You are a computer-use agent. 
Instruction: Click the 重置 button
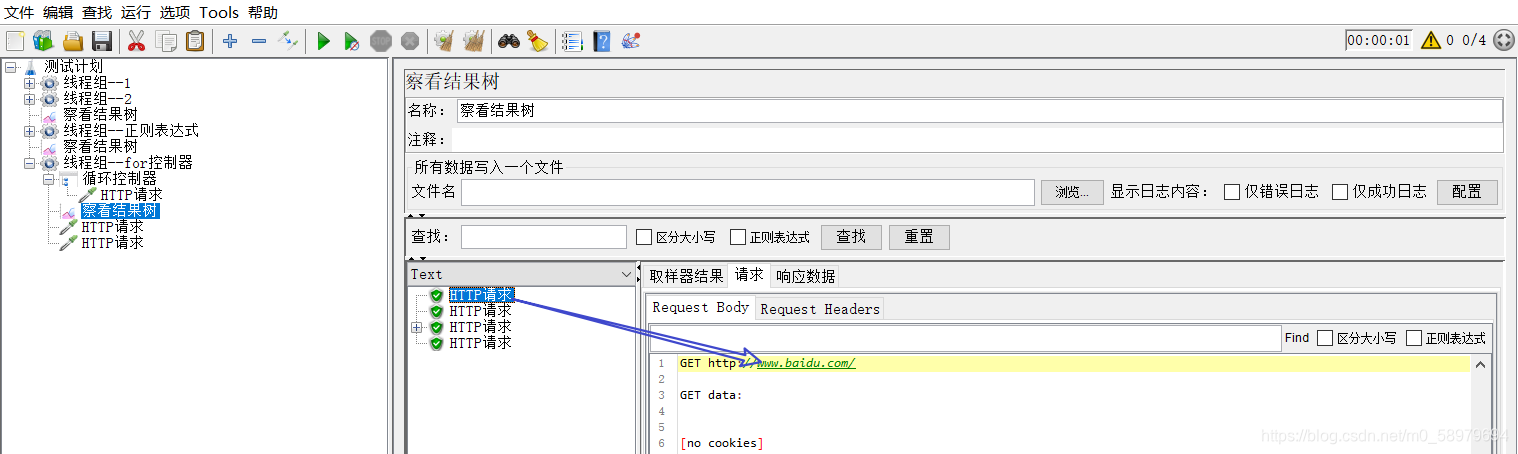point(919,237)
